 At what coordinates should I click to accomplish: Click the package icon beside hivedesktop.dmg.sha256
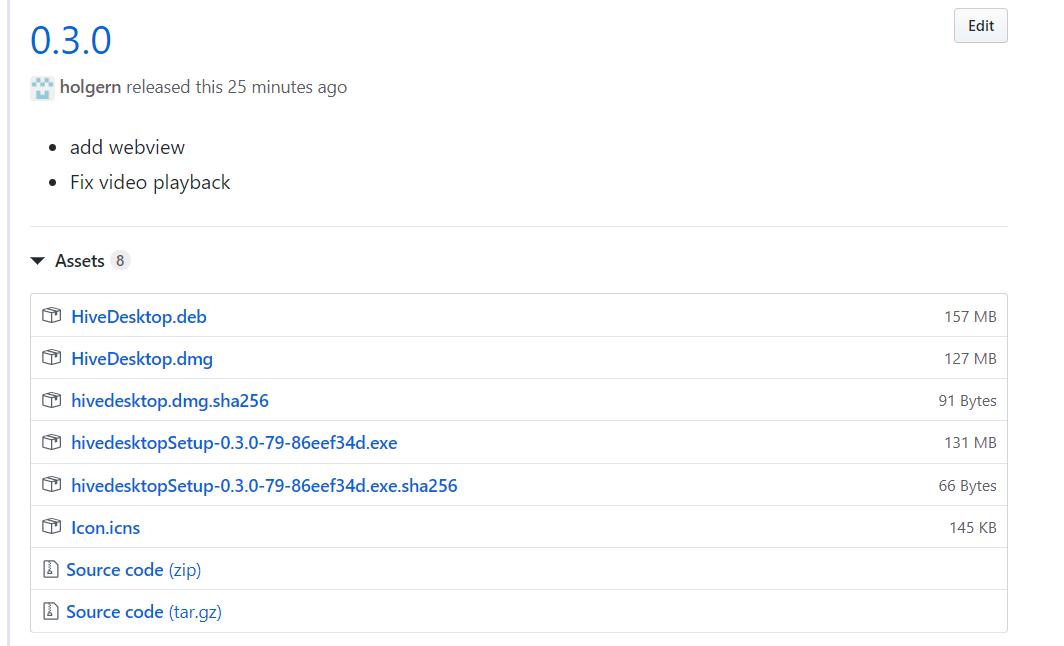52,400
